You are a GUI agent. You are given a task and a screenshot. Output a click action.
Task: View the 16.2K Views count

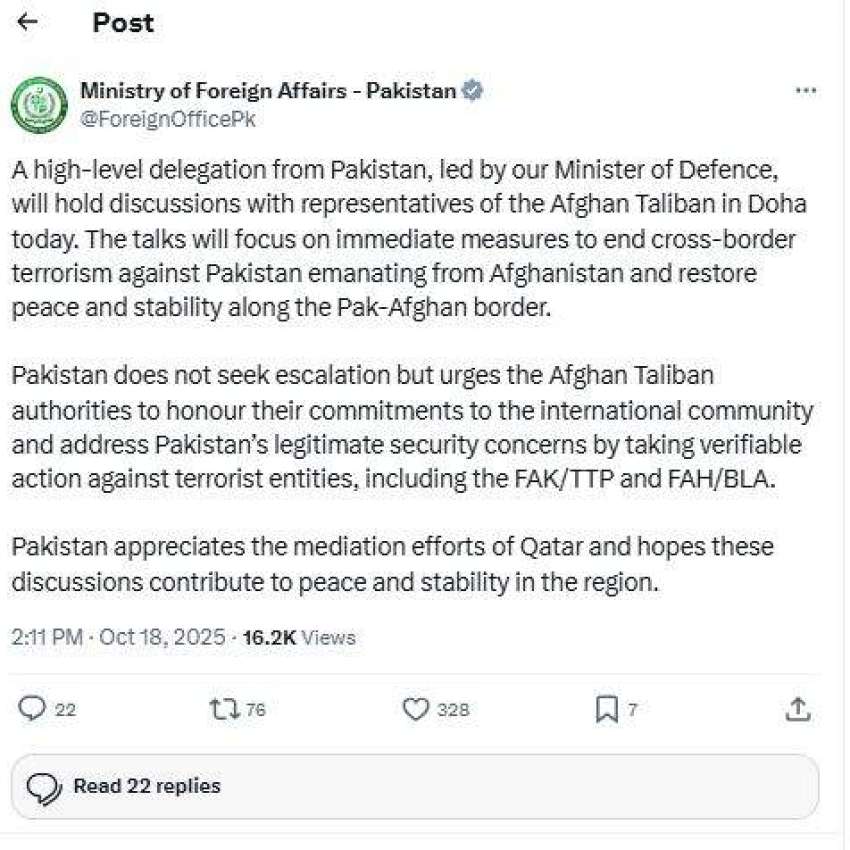298,637
